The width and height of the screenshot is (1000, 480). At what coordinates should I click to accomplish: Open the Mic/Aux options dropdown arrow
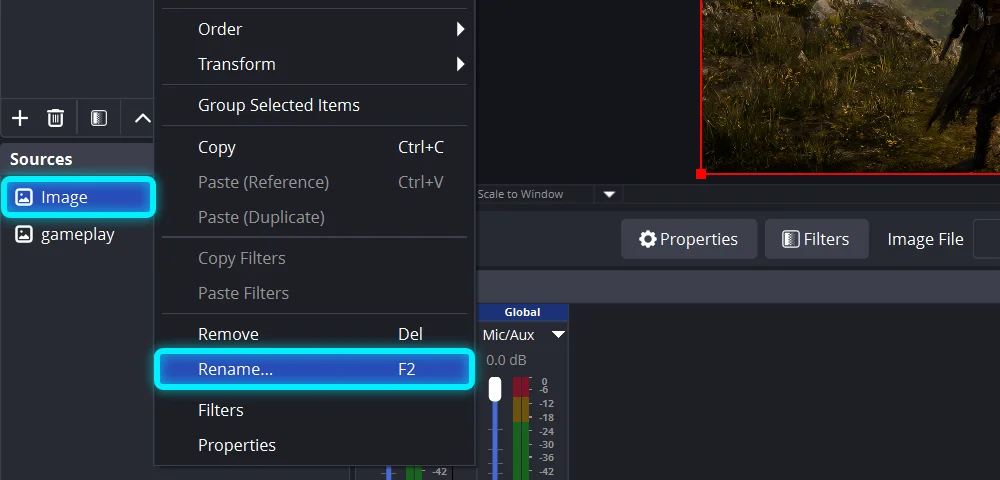tap(559, 335)
